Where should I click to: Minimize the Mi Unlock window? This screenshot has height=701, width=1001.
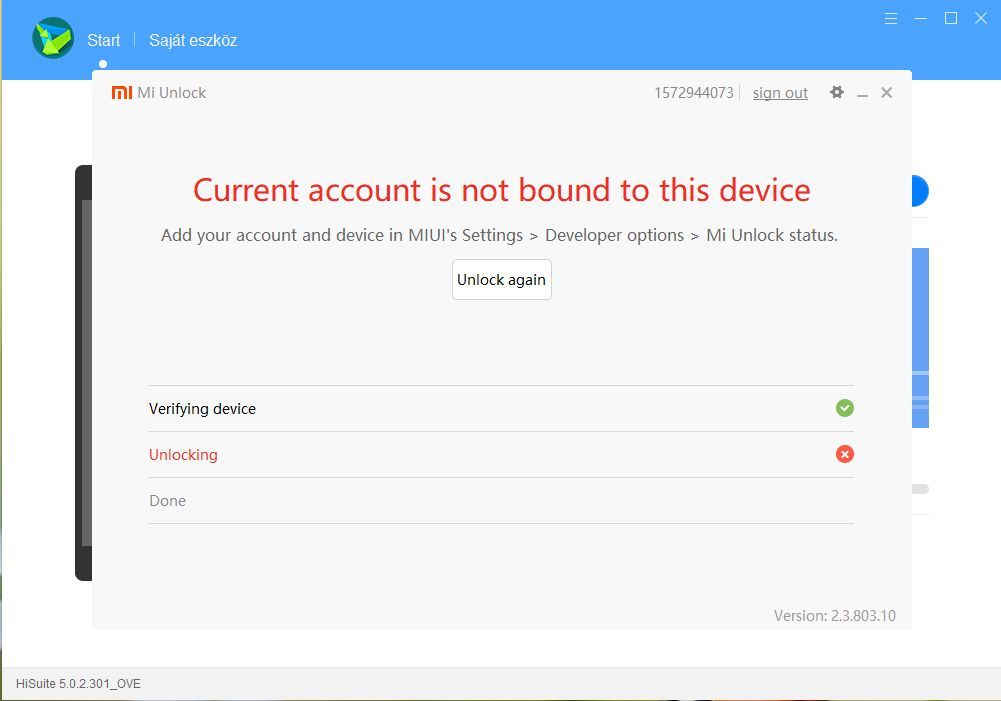tap(862, 94)
